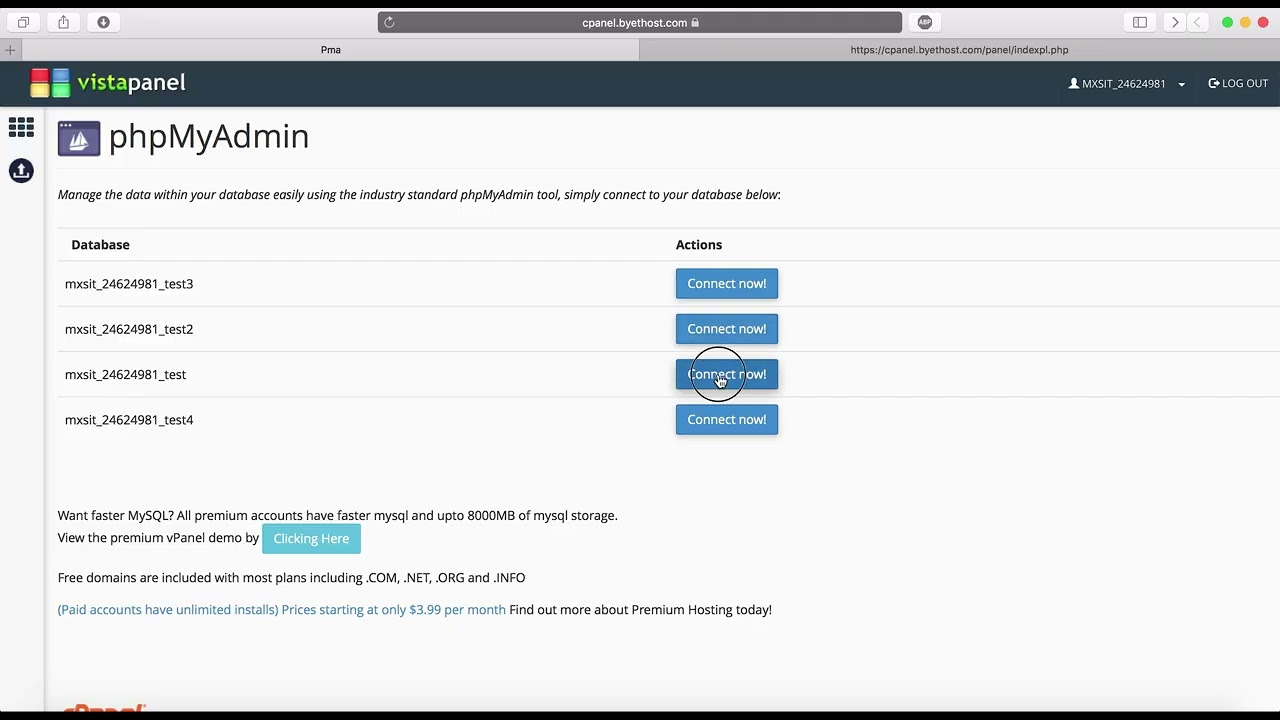Click the cpanel.byethost.com address bar

(x=640, y=22)
